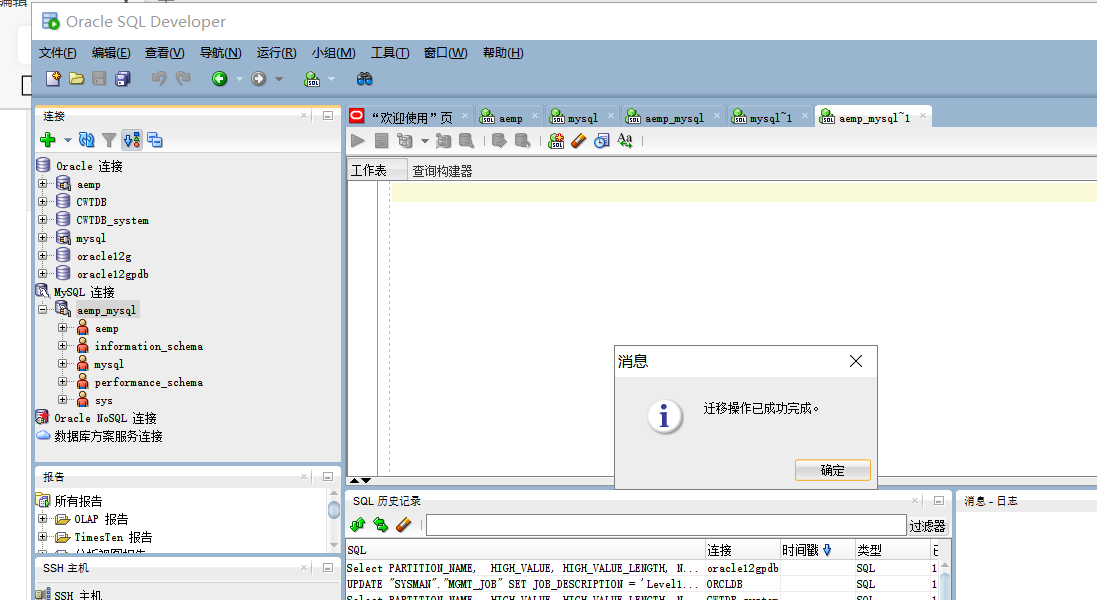Image resolution: width=1097 pixels, height=600 pixels.
Task: Apply filter in the connections panel
Action: tap(109, 140)
